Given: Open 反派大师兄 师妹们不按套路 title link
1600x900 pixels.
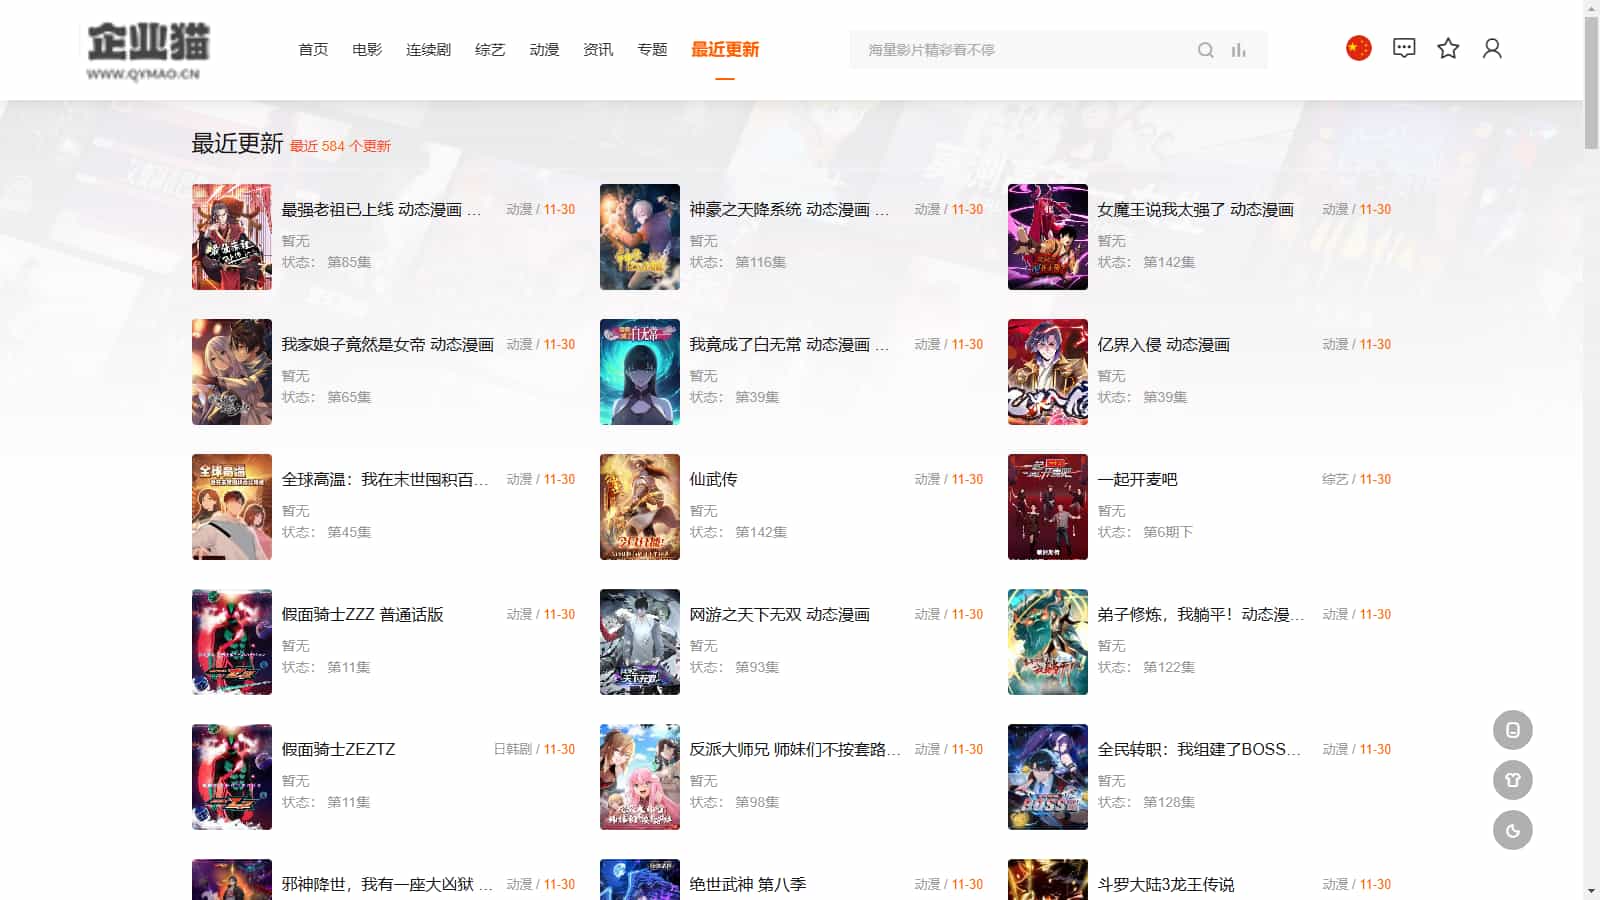Looking at the screenshot, I should (795, 750).
